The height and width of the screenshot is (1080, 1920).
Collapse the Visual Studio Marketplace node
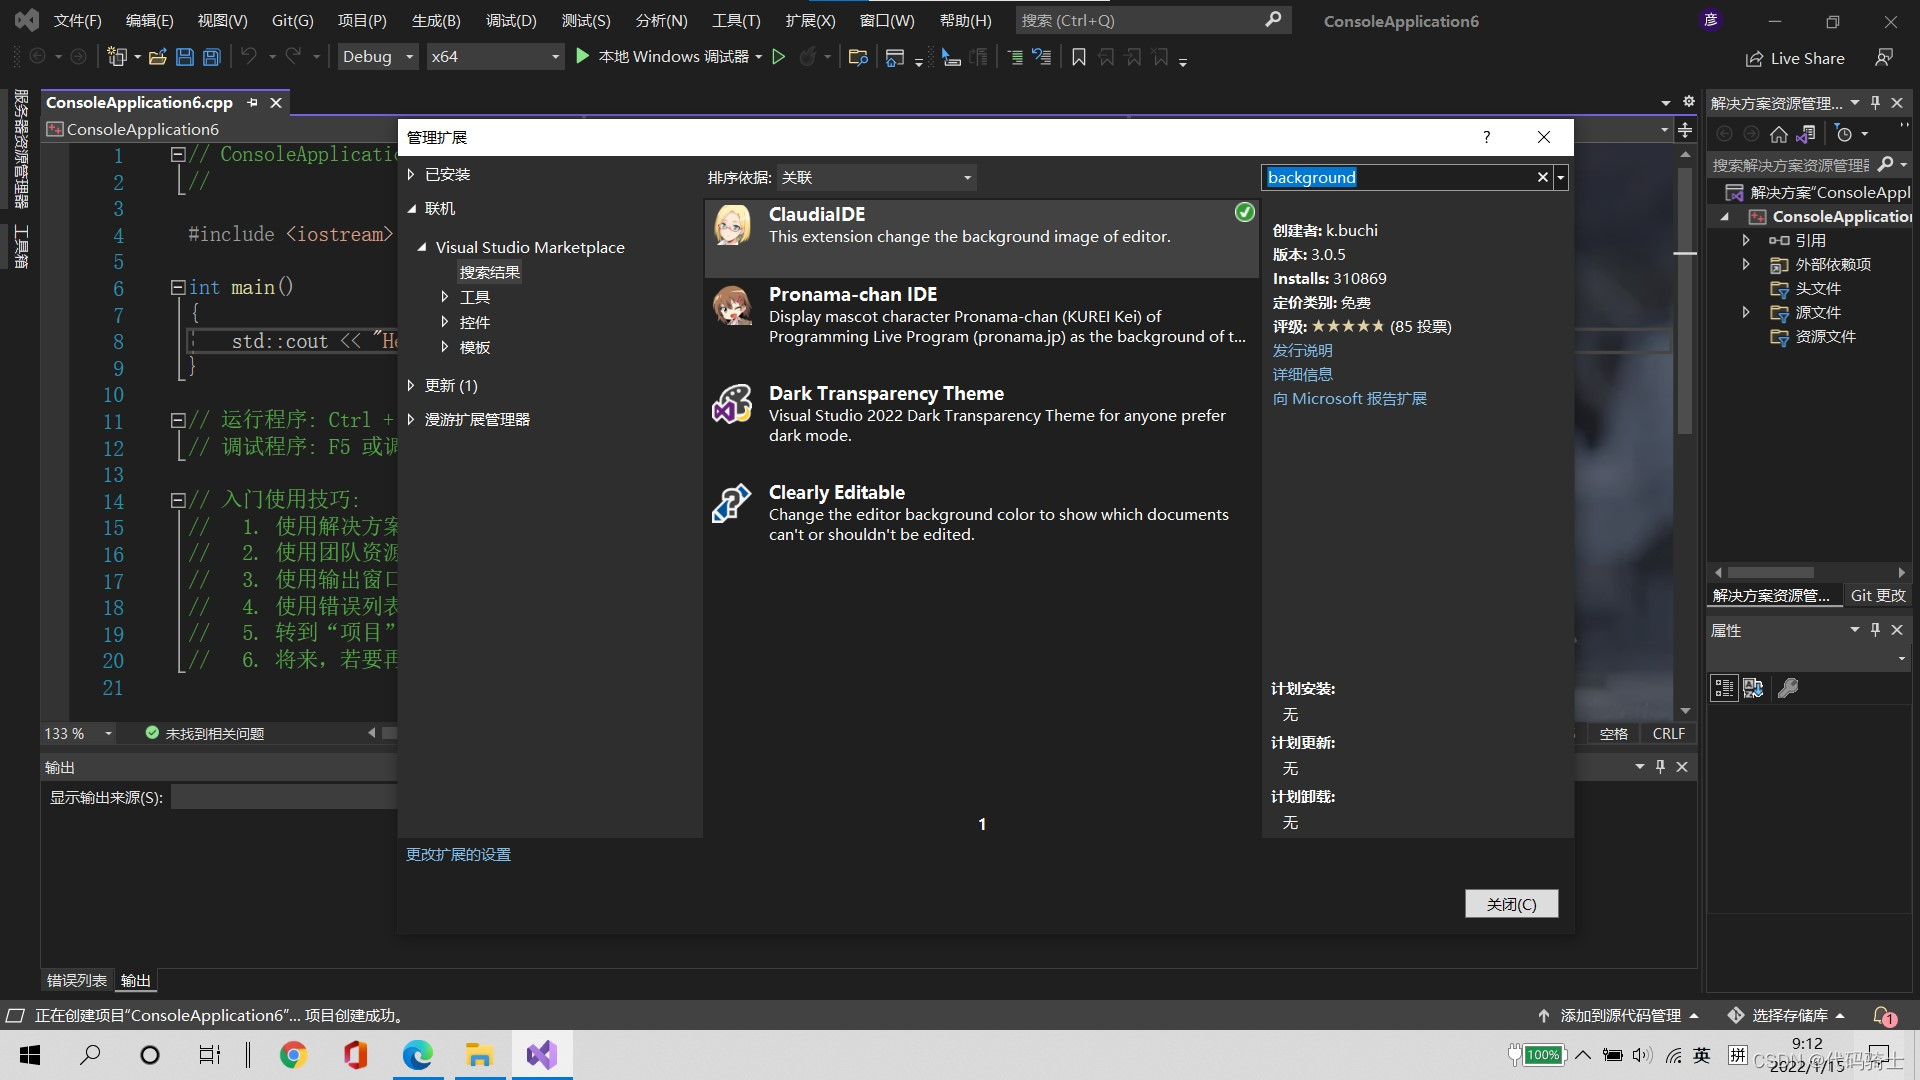[x=421, y=247]
